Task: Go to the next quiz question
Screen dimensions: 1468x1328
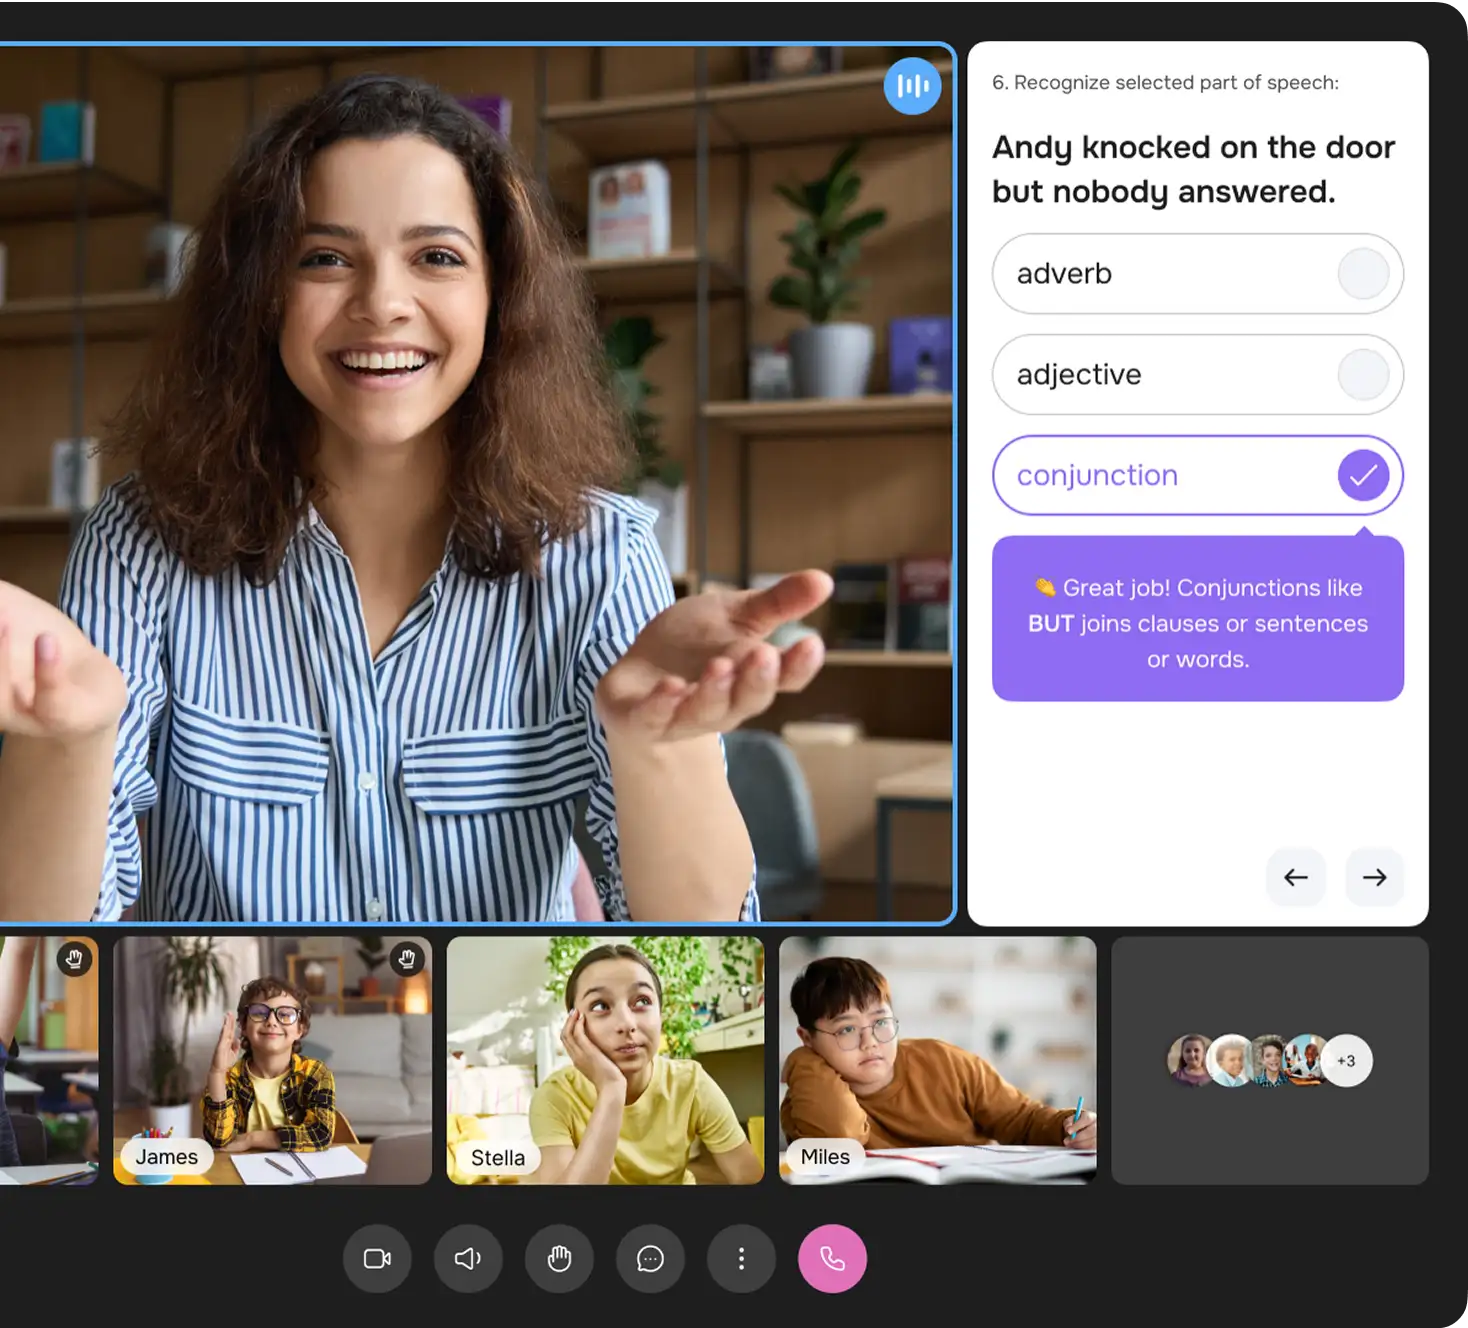Action: [x=1374, y=877]
